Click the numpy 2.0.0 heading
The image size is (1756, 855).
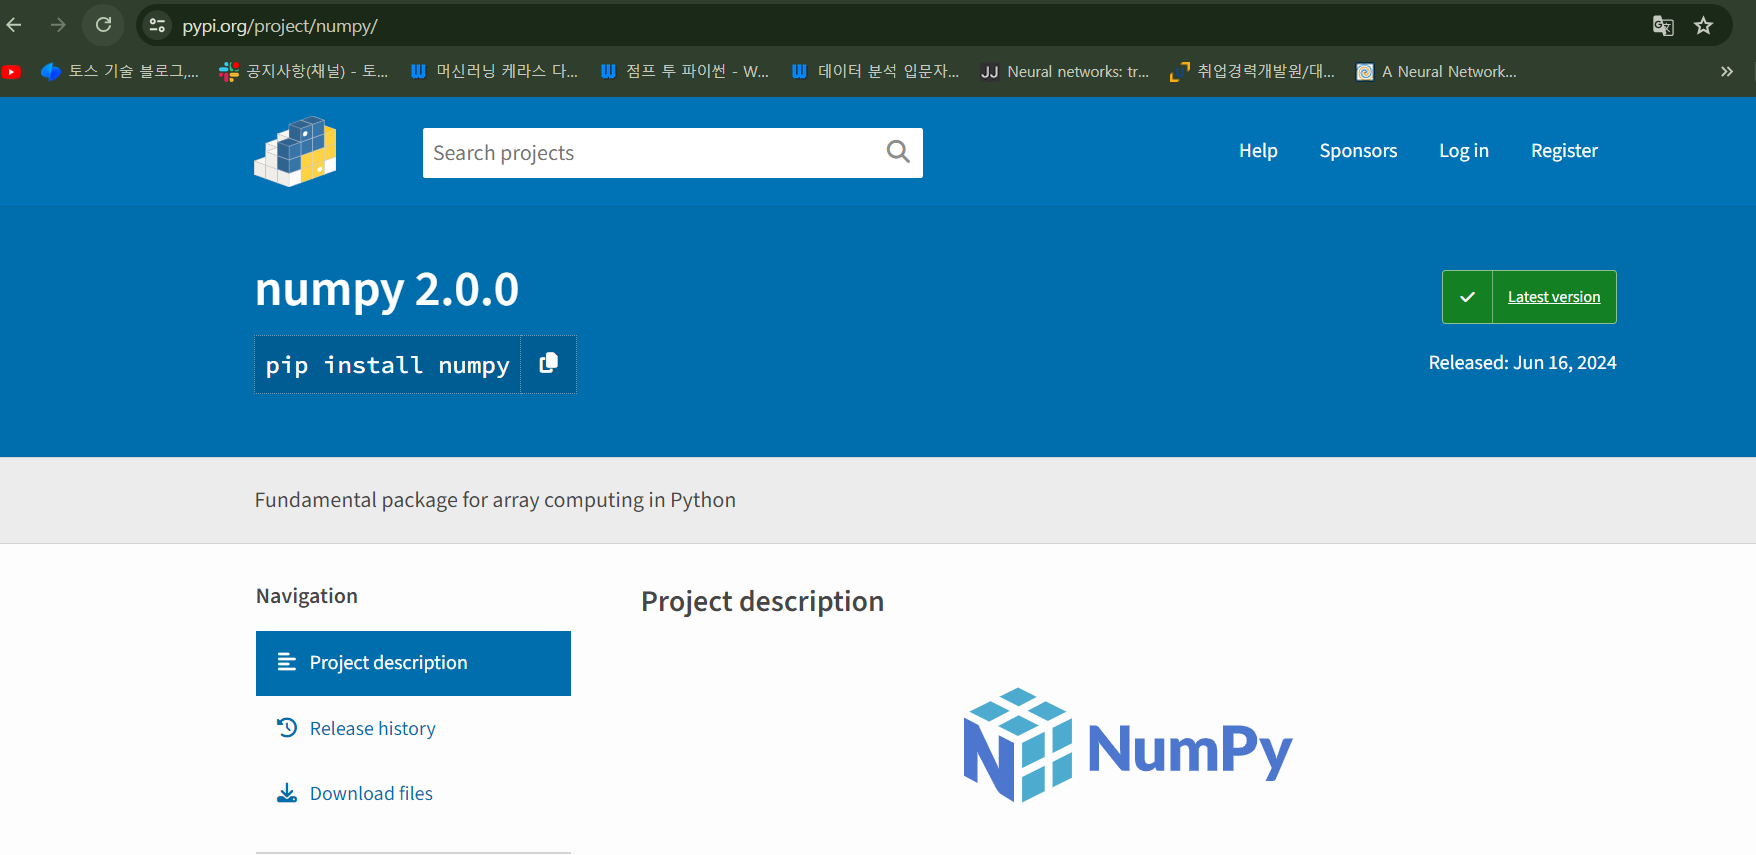[x=387, y=290]
